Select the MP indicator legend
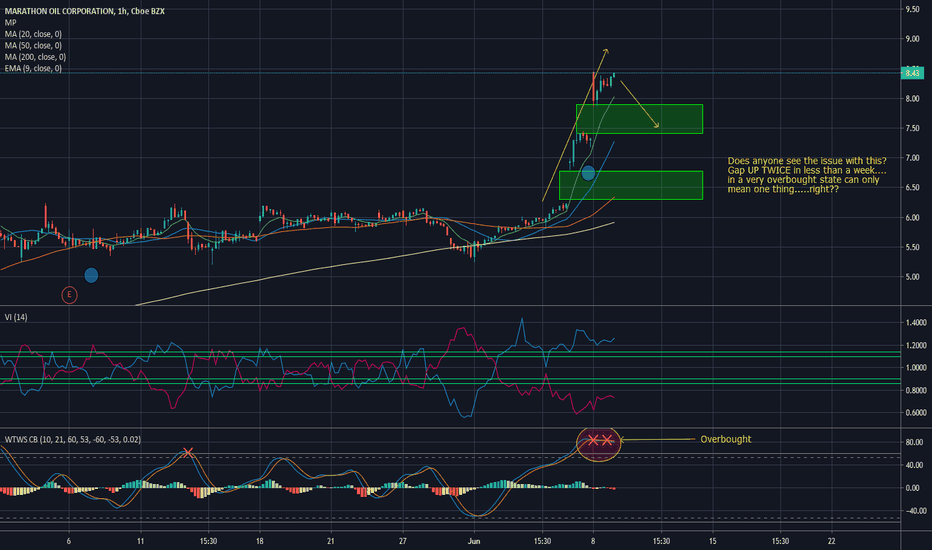The height and width of the screenshot is (550, 932). [x=11, y=23]
